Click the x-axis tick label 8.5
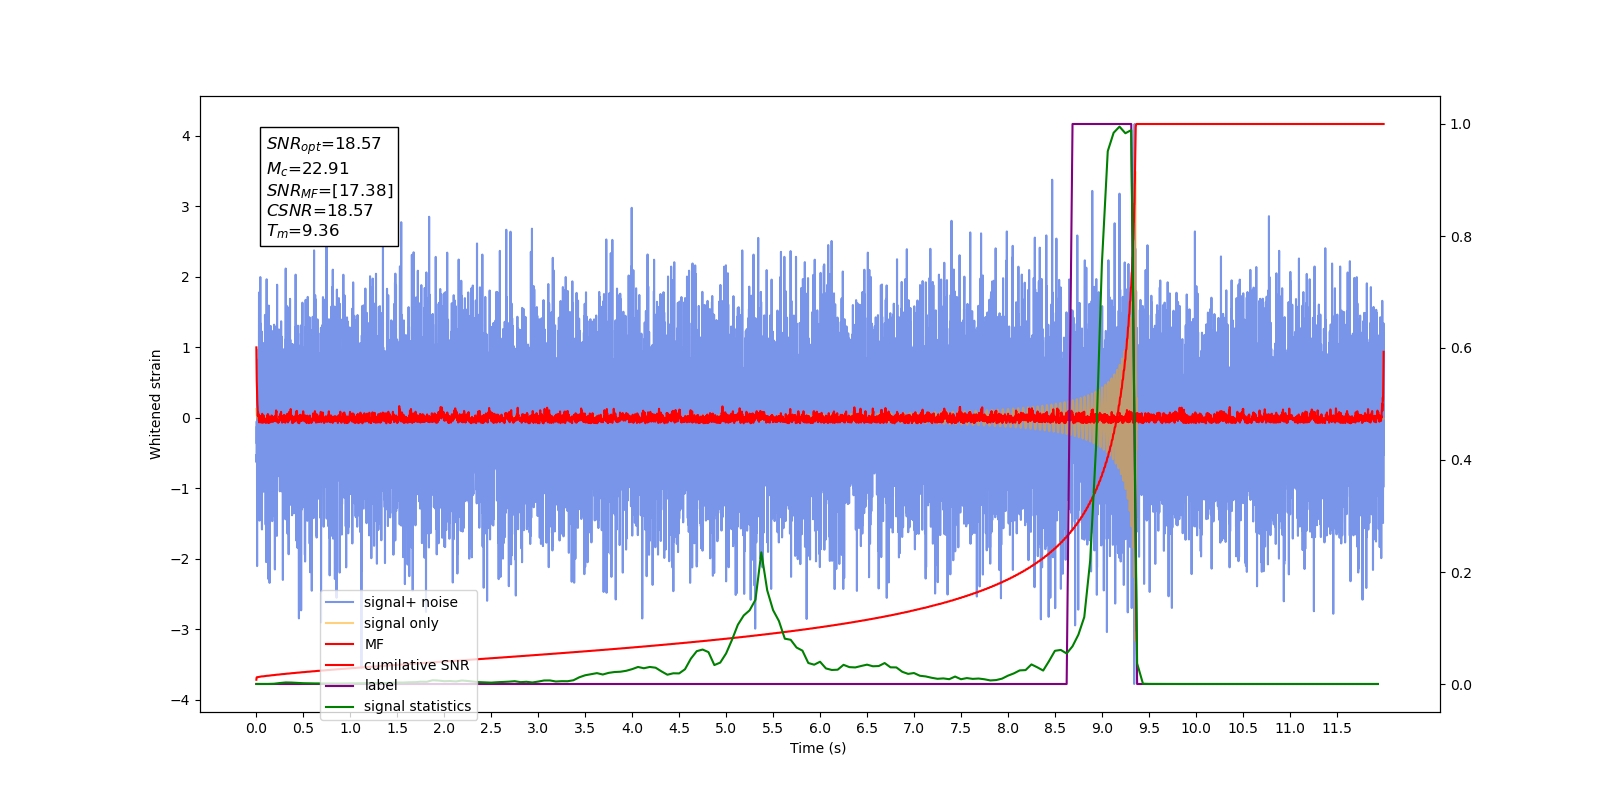Image resolution: width=1600 pixels, height=800 pixels. click(1055, 728)
